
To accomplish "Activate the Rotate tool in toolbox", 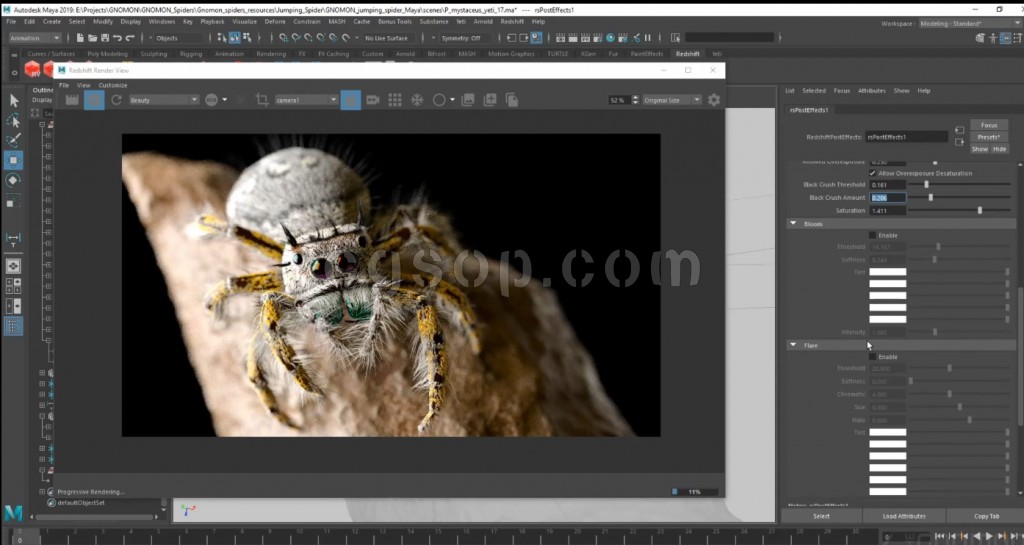I will [x=14, y=181].
